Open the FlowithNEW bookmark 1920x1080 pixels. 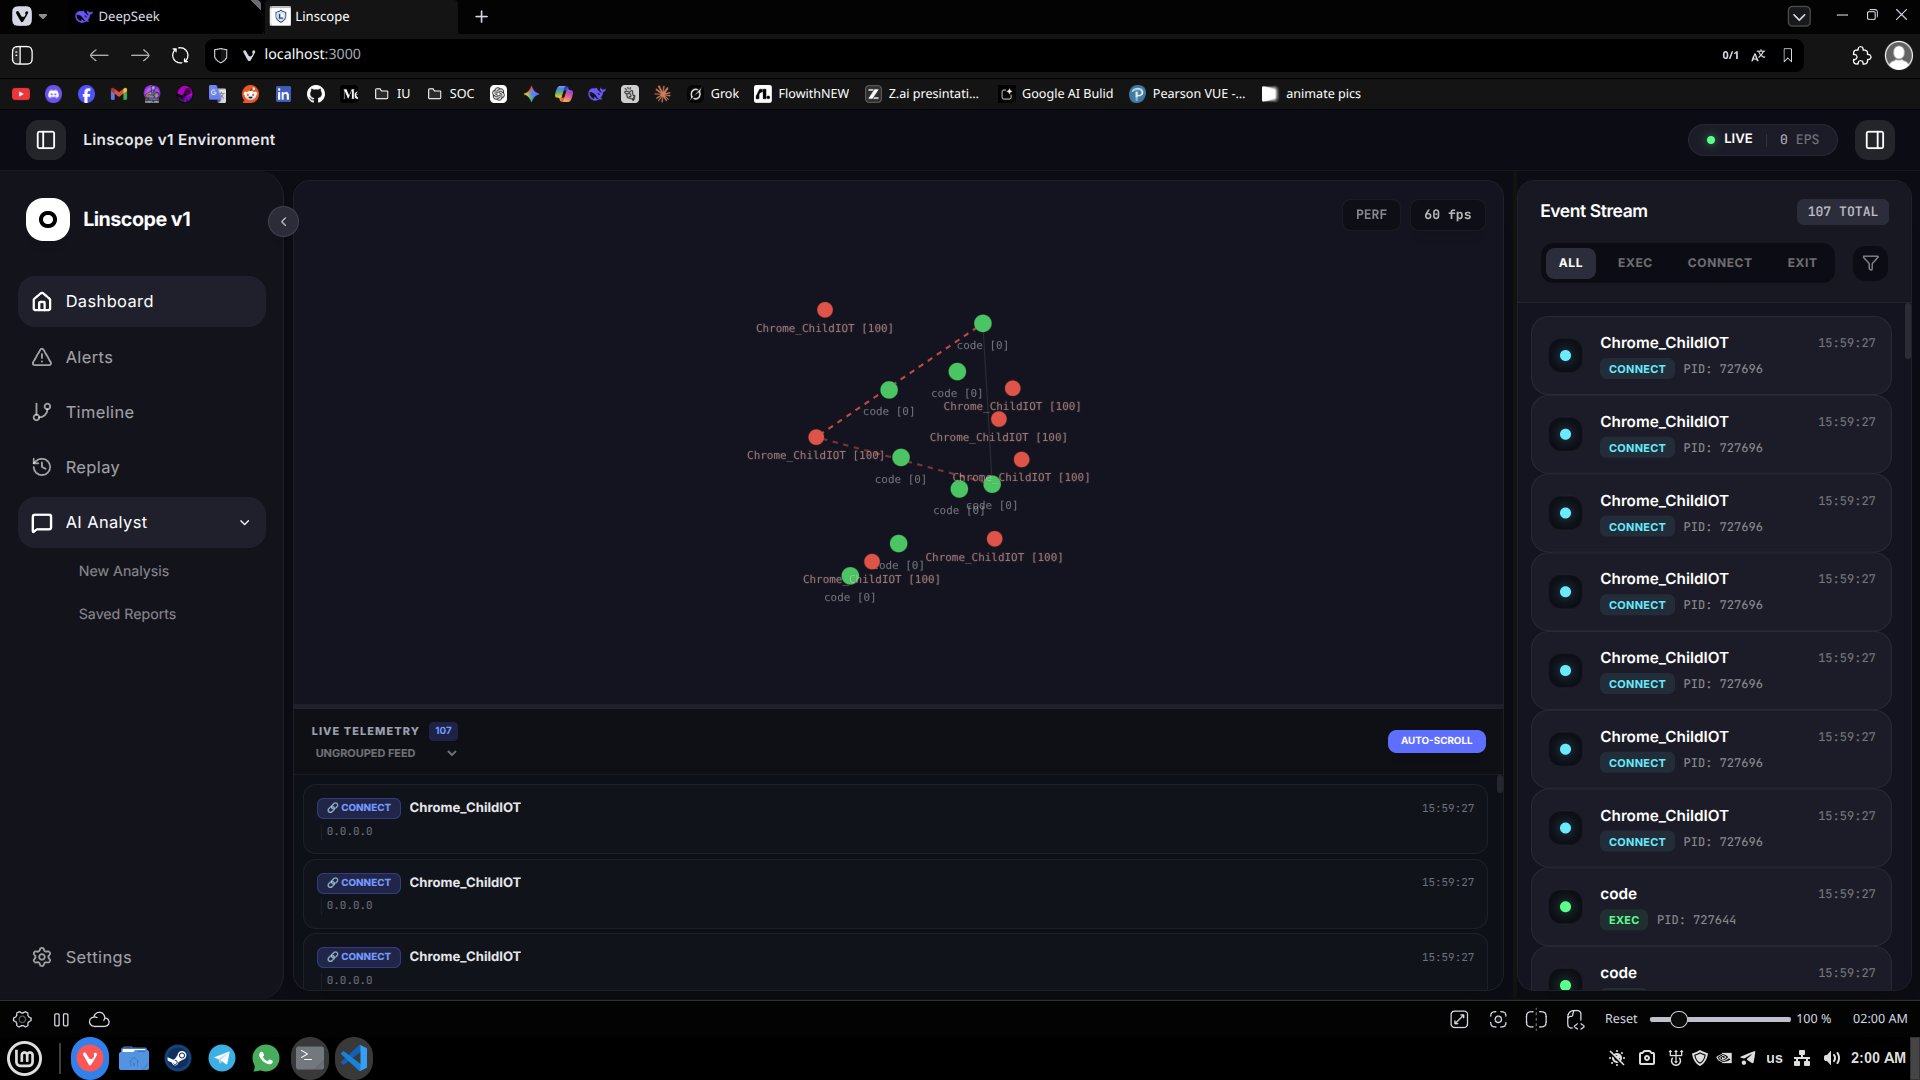click(802, 94)
